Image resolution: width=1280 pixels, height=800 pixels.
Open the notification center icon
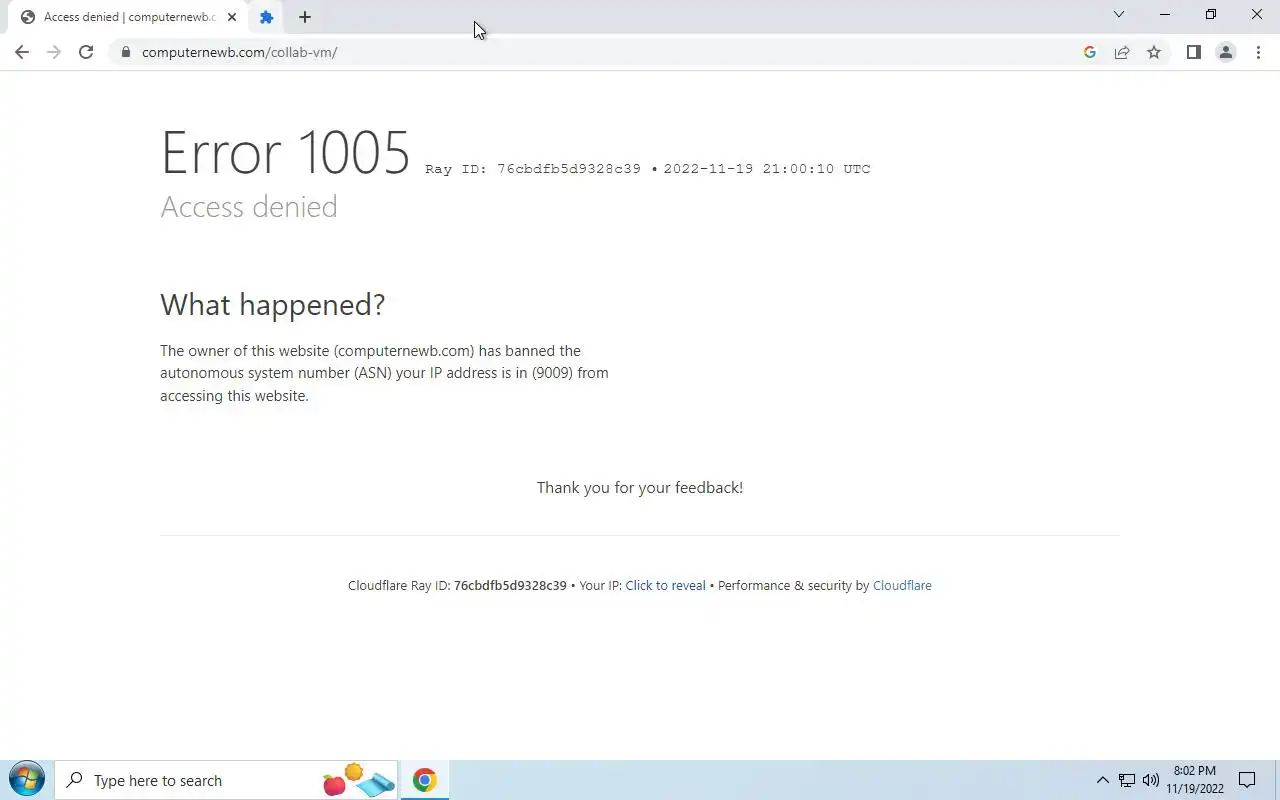pyautogui.click(x=1247, y=780)
